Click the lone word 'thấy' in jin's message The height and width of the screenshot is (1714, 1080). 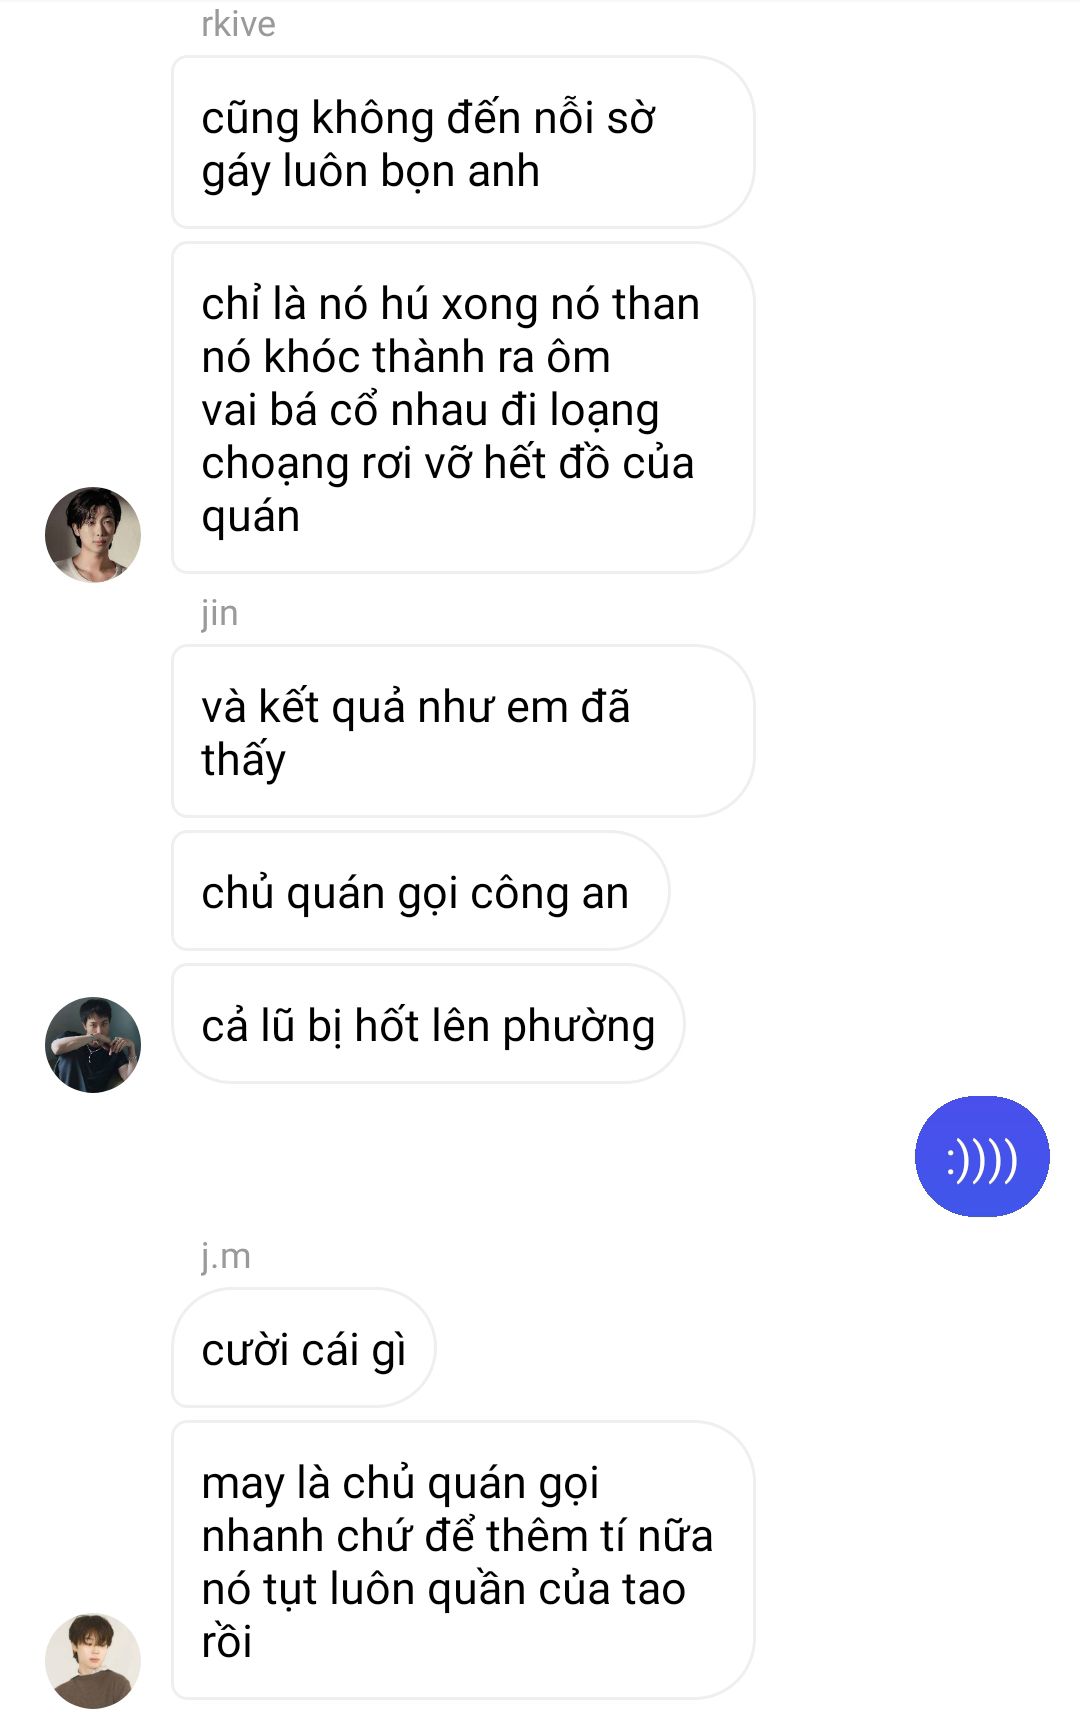tap(243, 759)
